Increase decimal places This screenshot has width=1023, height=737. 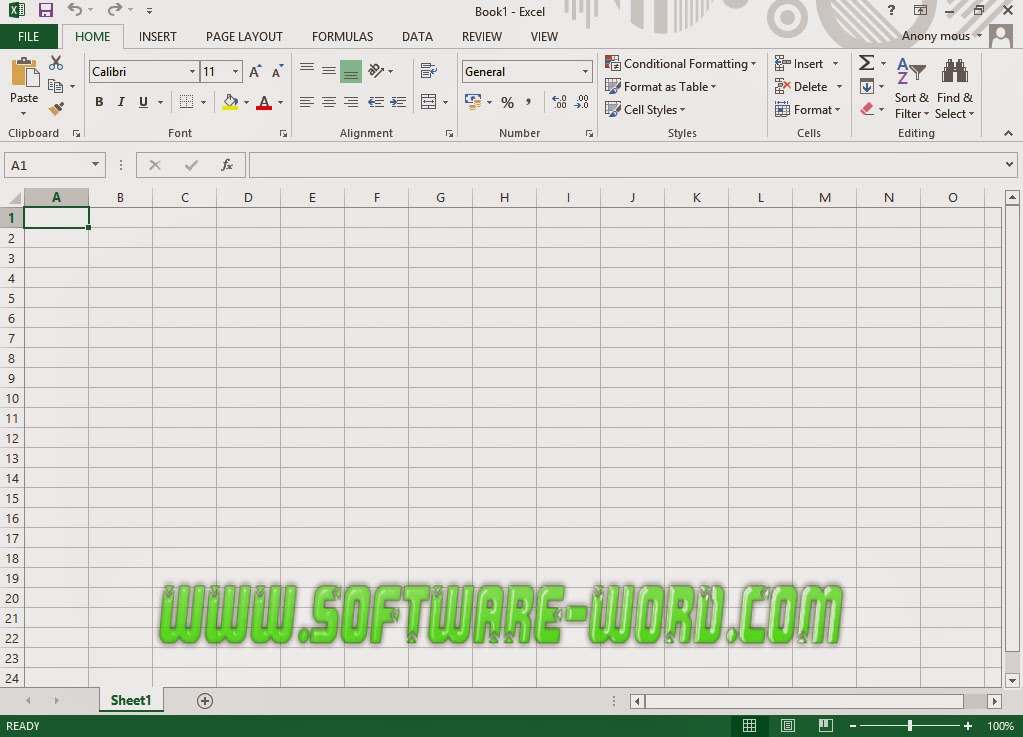[x=559, y=102]
